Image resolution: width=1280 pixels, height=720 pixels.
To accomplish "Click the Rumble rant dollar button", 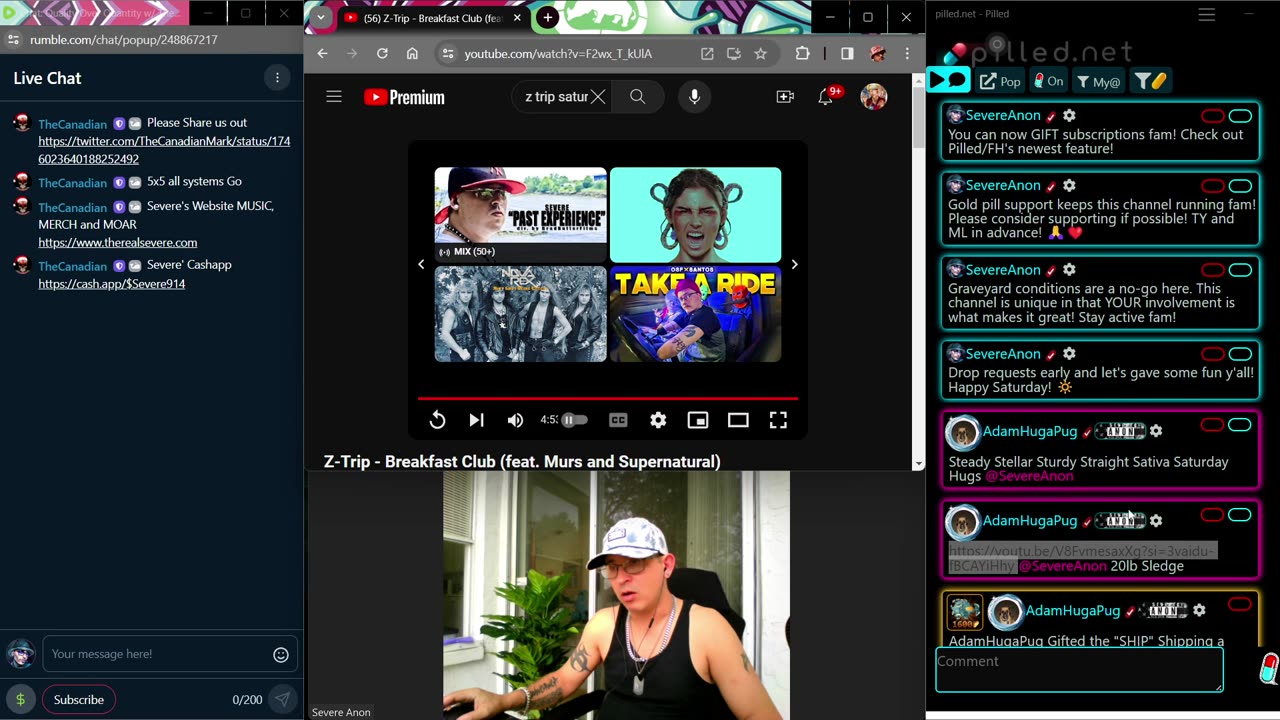I will click(20, 699).
